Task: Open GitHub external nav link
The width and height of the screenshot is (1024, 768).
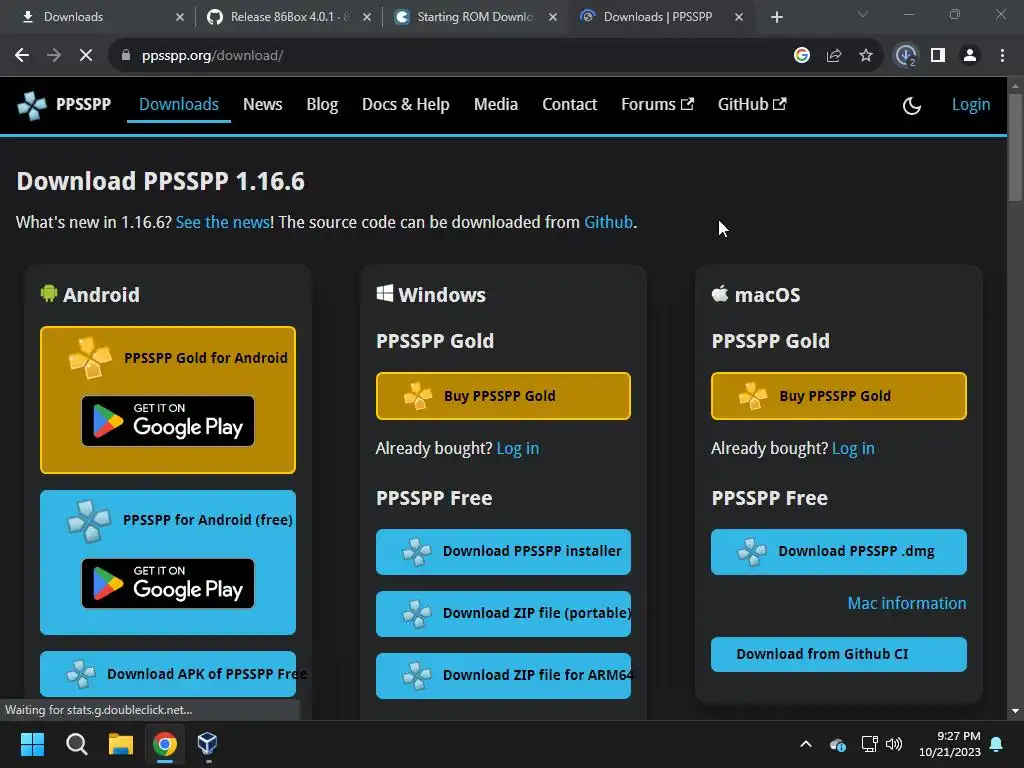Action: coord(752,104)
